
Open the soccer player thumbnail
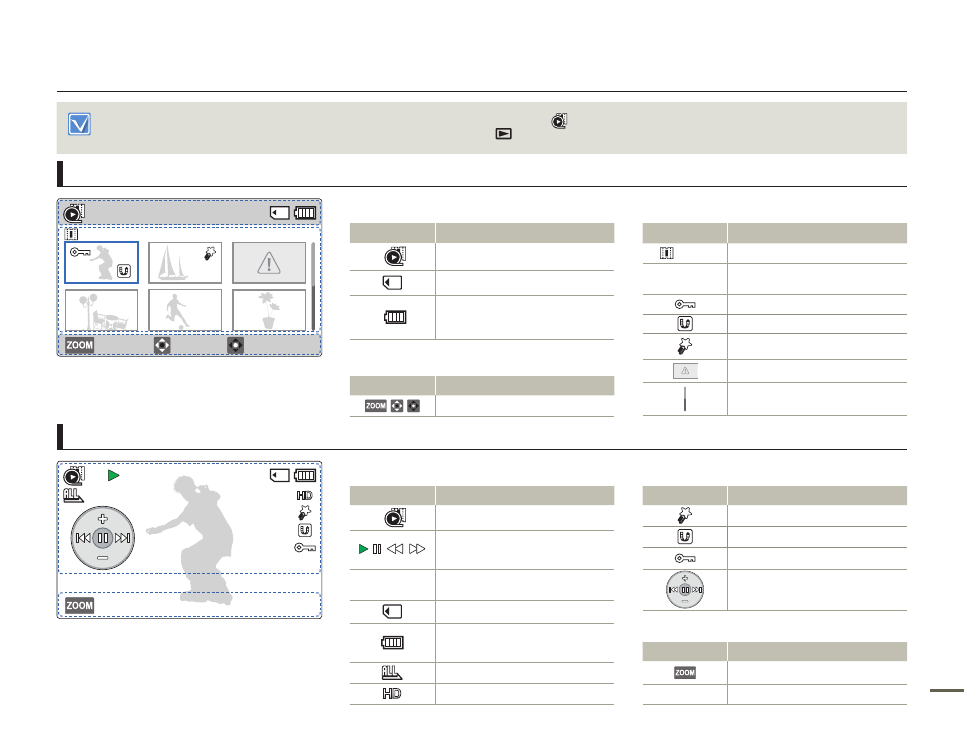click(x=185, y=310)
